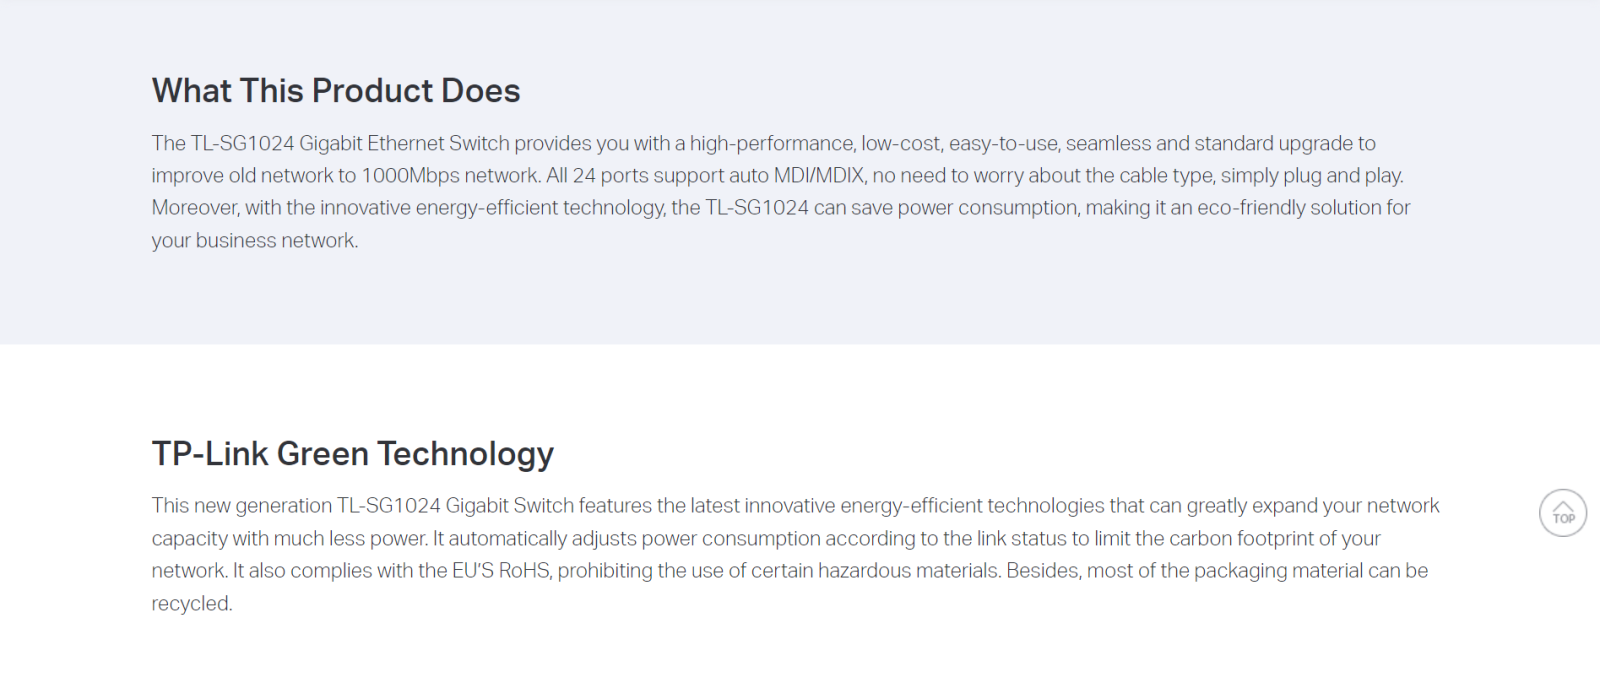Click the word "low-cost"

click(x=901, y=144)
